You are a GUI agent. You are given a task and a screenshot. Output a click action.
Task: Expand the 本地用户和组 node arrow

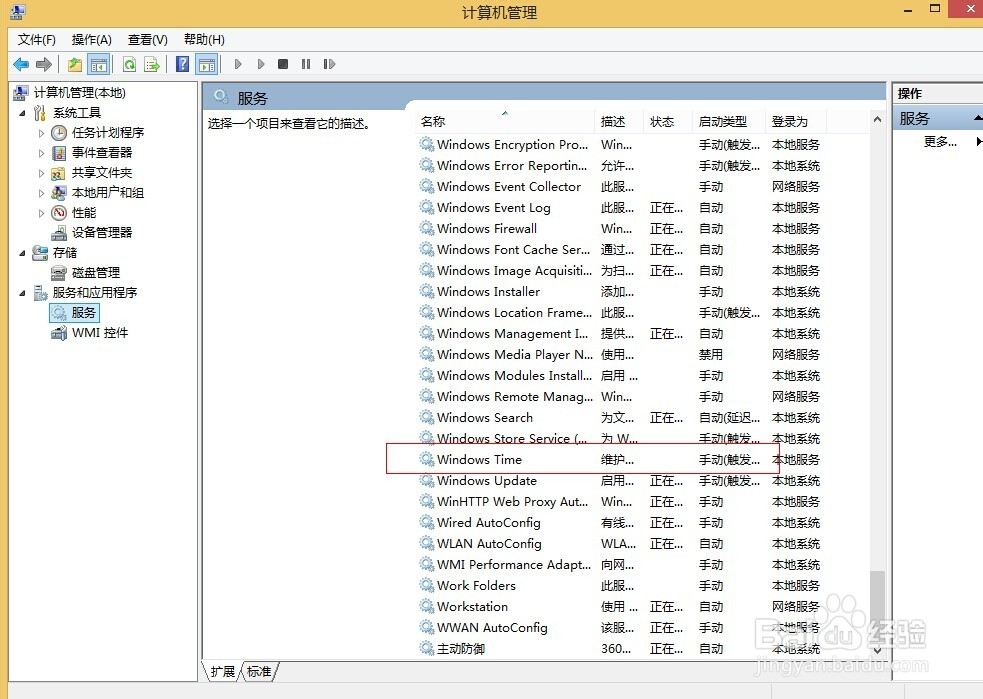(41, 193)
